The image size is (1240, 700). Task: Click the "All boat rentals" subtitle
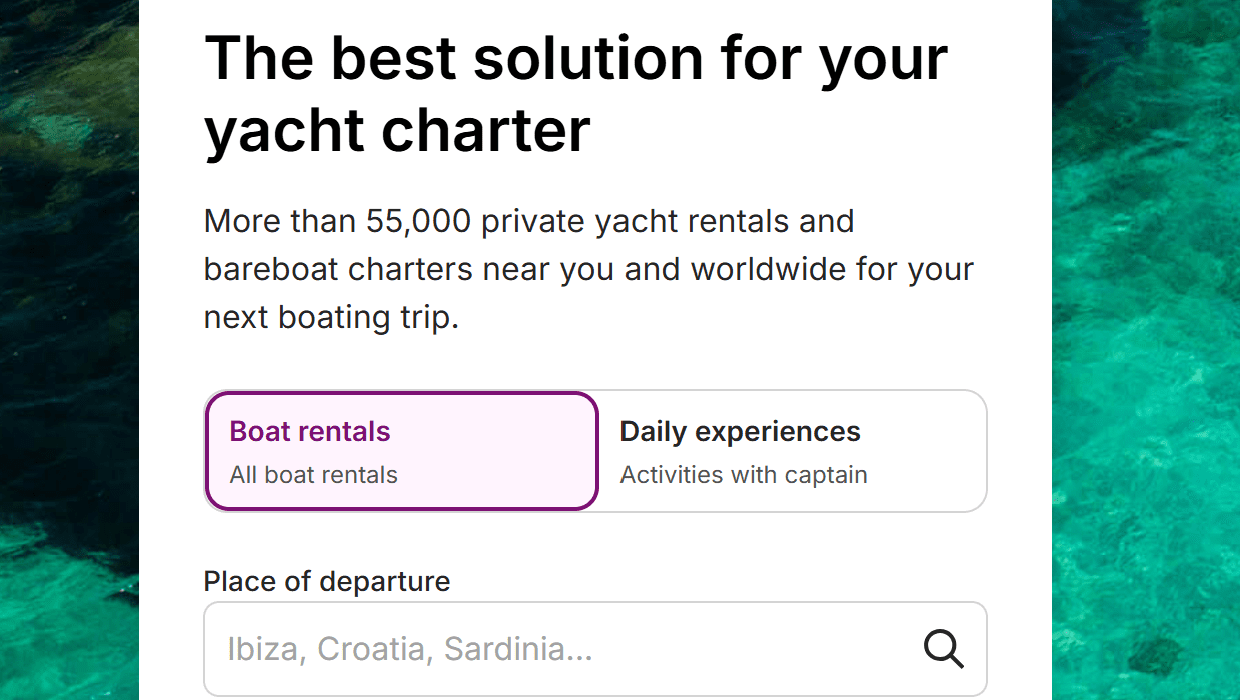[x=314, y=475]
